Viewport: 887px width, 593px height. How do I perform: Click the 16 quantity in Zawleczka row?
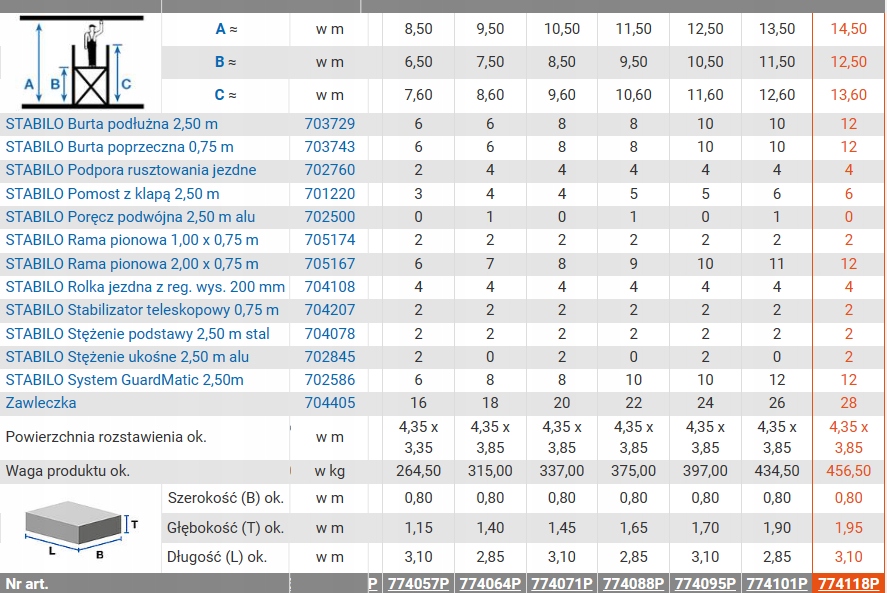click(419, 403)
